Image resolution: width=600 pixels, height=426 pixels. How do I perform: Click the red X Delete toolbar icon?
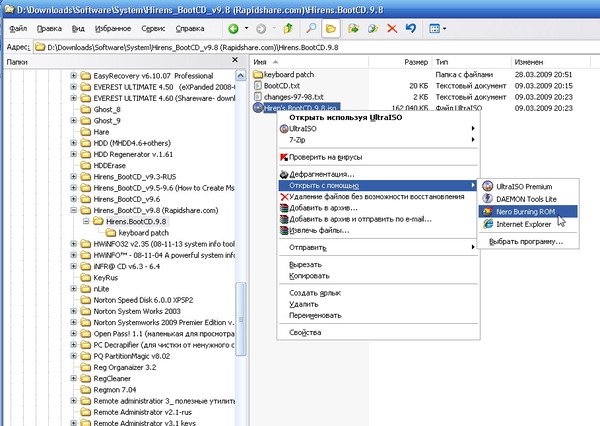point(392,29)
